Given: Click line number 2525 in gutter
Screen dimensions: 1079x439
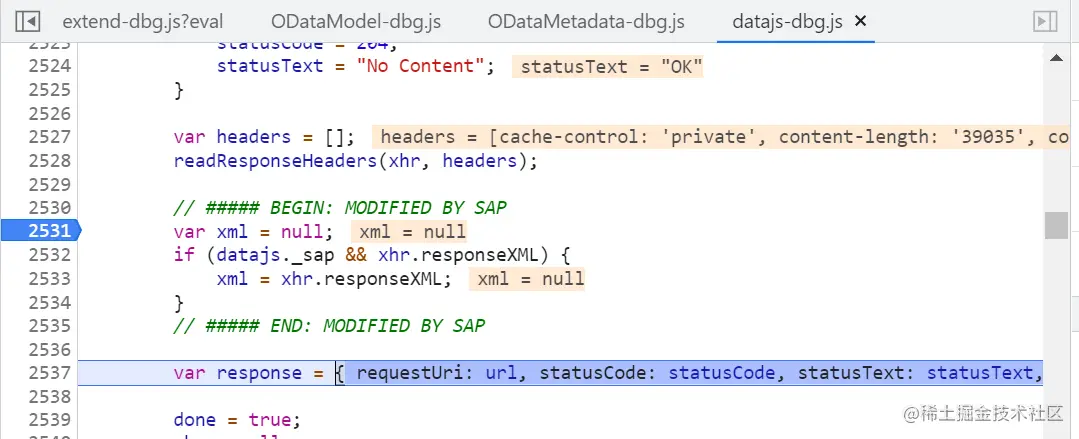Looking at the screenshot, I should tap(50, 90).
